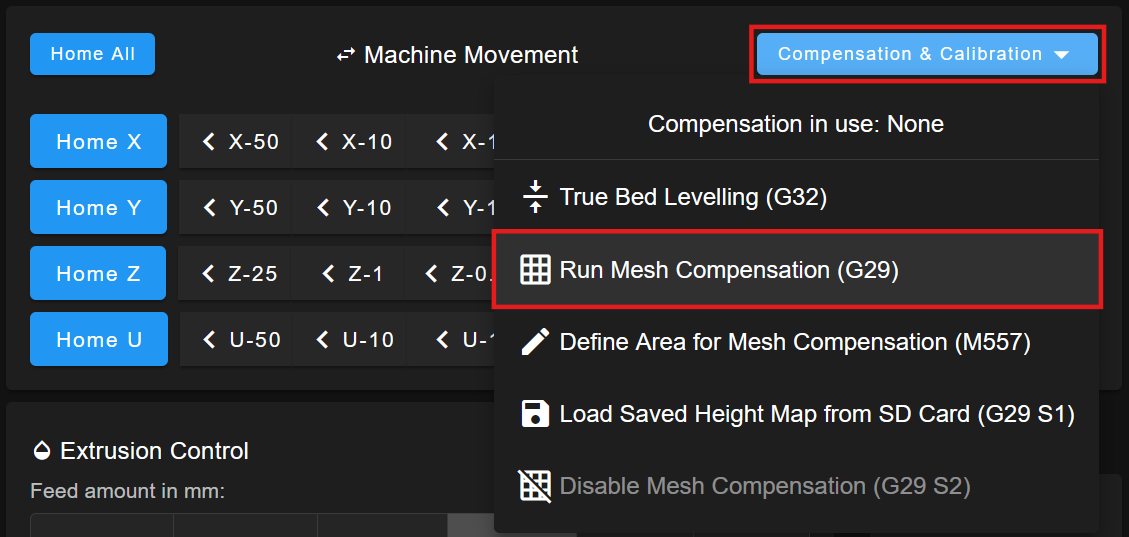This screenshot has width=1129, height=537.
Task: Click the dropdown arrow on Compensation & Calibration
Action: pos(1061,55)
